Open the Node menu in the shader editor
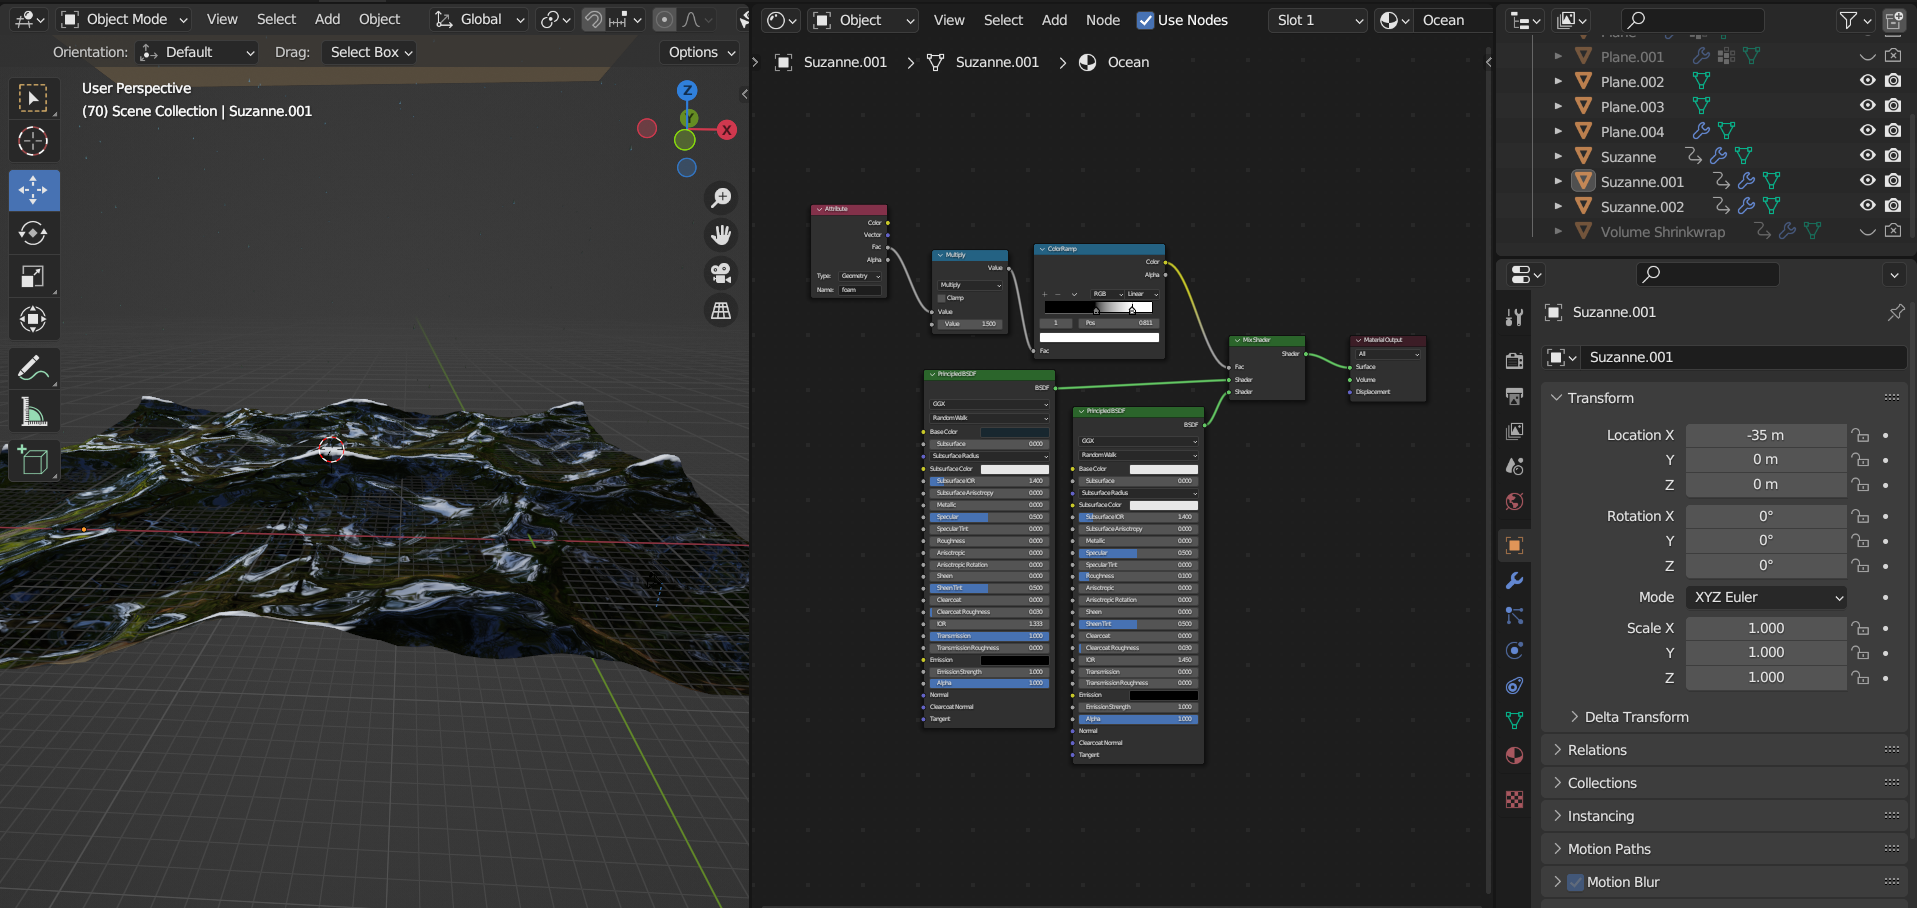Screen dimensions: 1917x908 click(x=1102, y=20)
